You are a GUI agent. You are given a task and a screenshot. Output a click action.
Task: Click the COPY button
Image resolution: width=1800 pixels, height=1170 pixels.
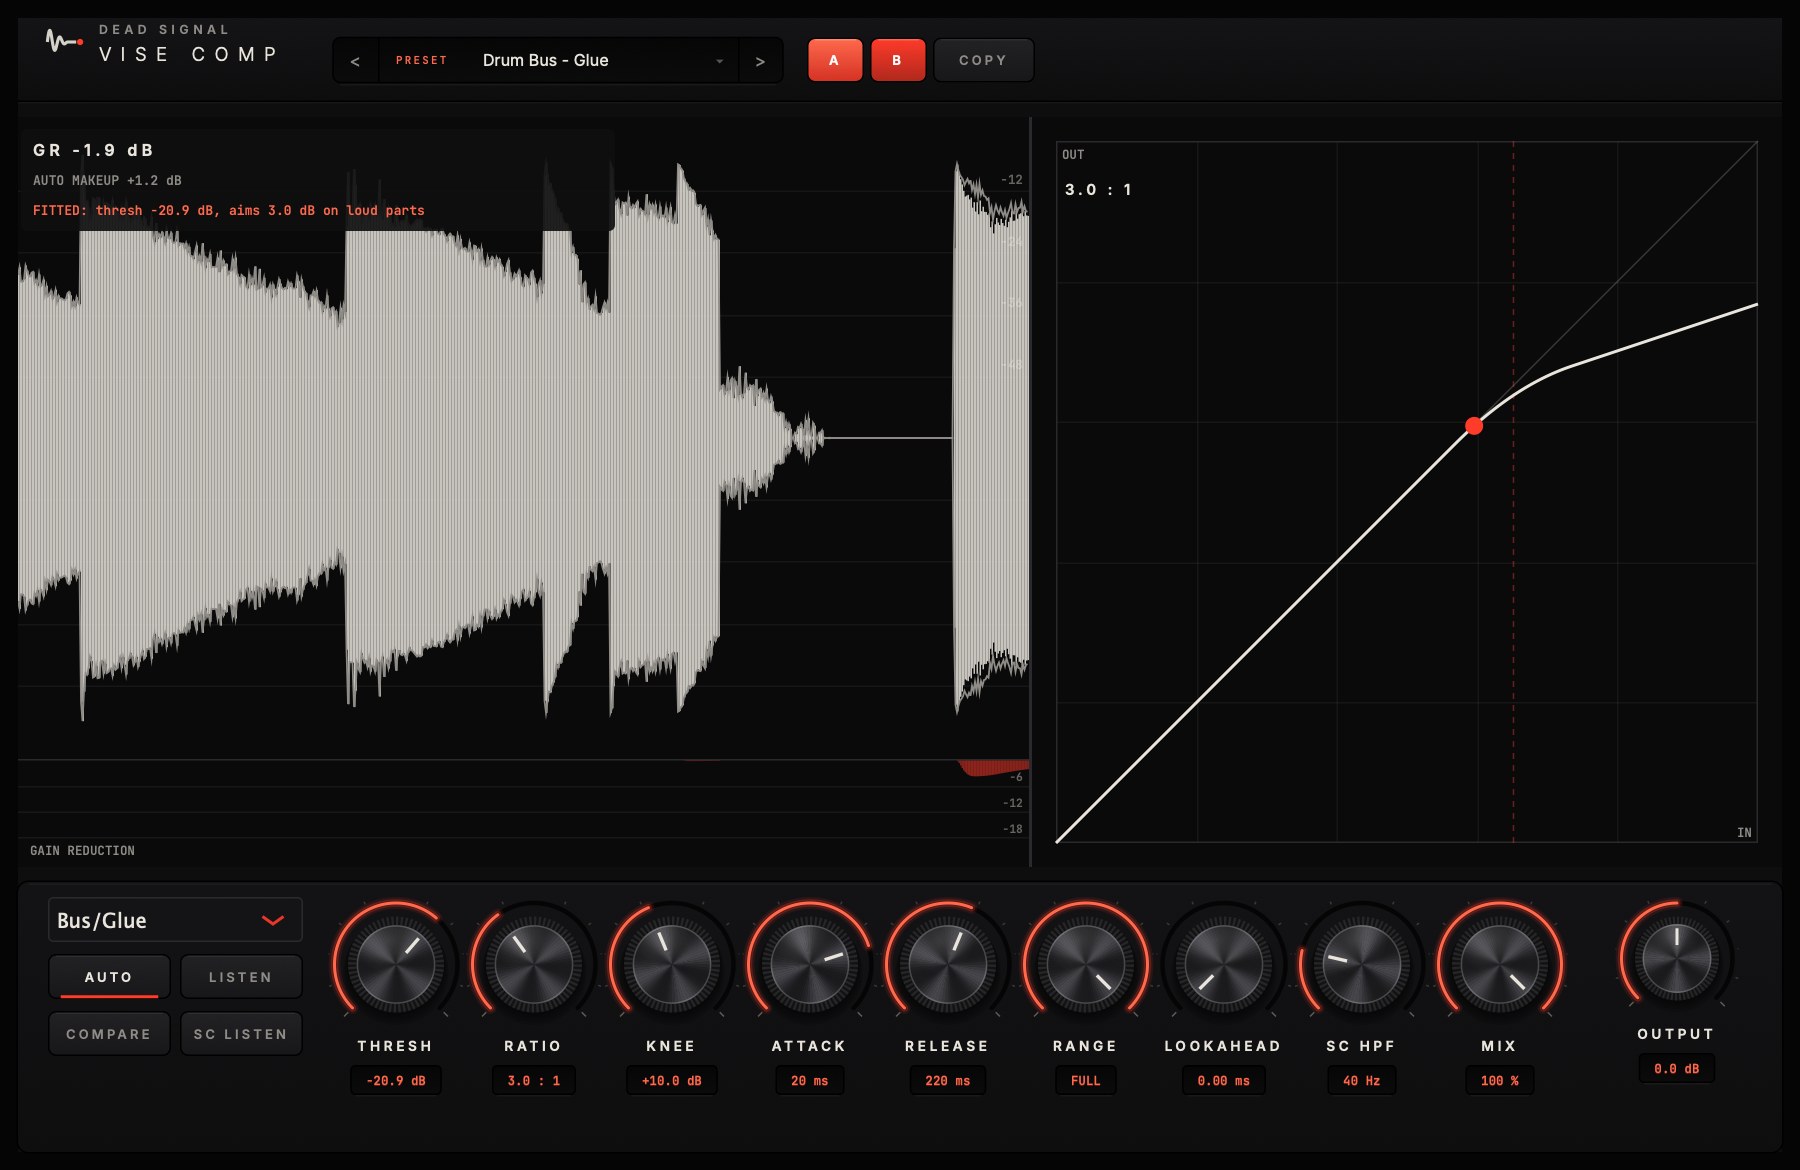click(x=984, y=60)
